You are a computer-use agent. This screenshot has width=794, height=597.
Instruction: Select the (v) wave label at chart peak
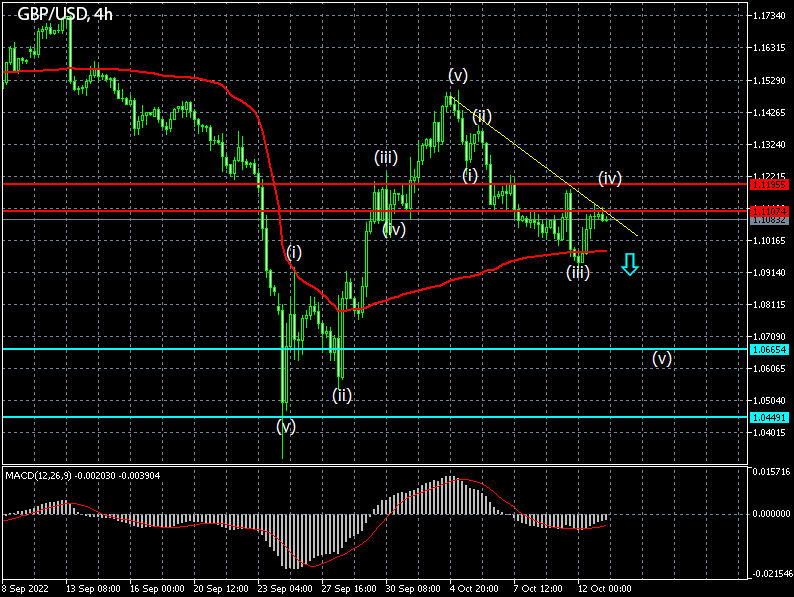(458, 76)
